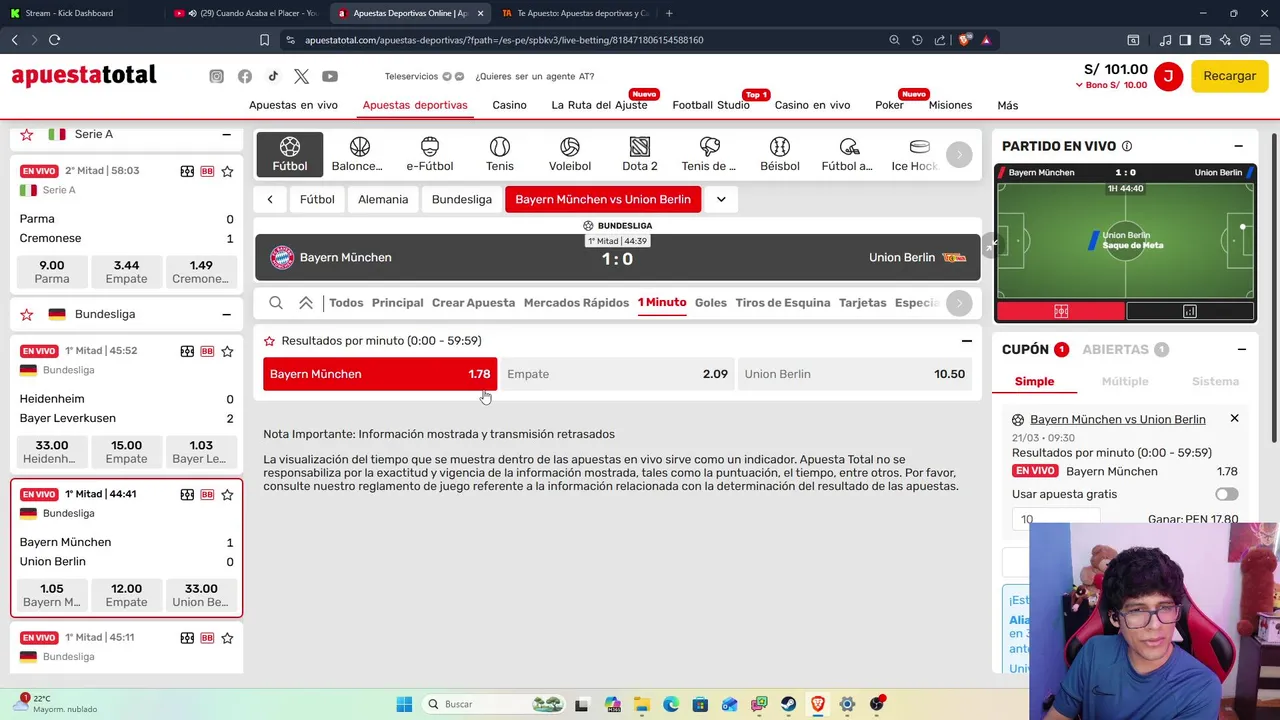This screenshot has height=720, width=1280.
Task: Click the market search magnifier icon
Action: click(x=276, y=303)
